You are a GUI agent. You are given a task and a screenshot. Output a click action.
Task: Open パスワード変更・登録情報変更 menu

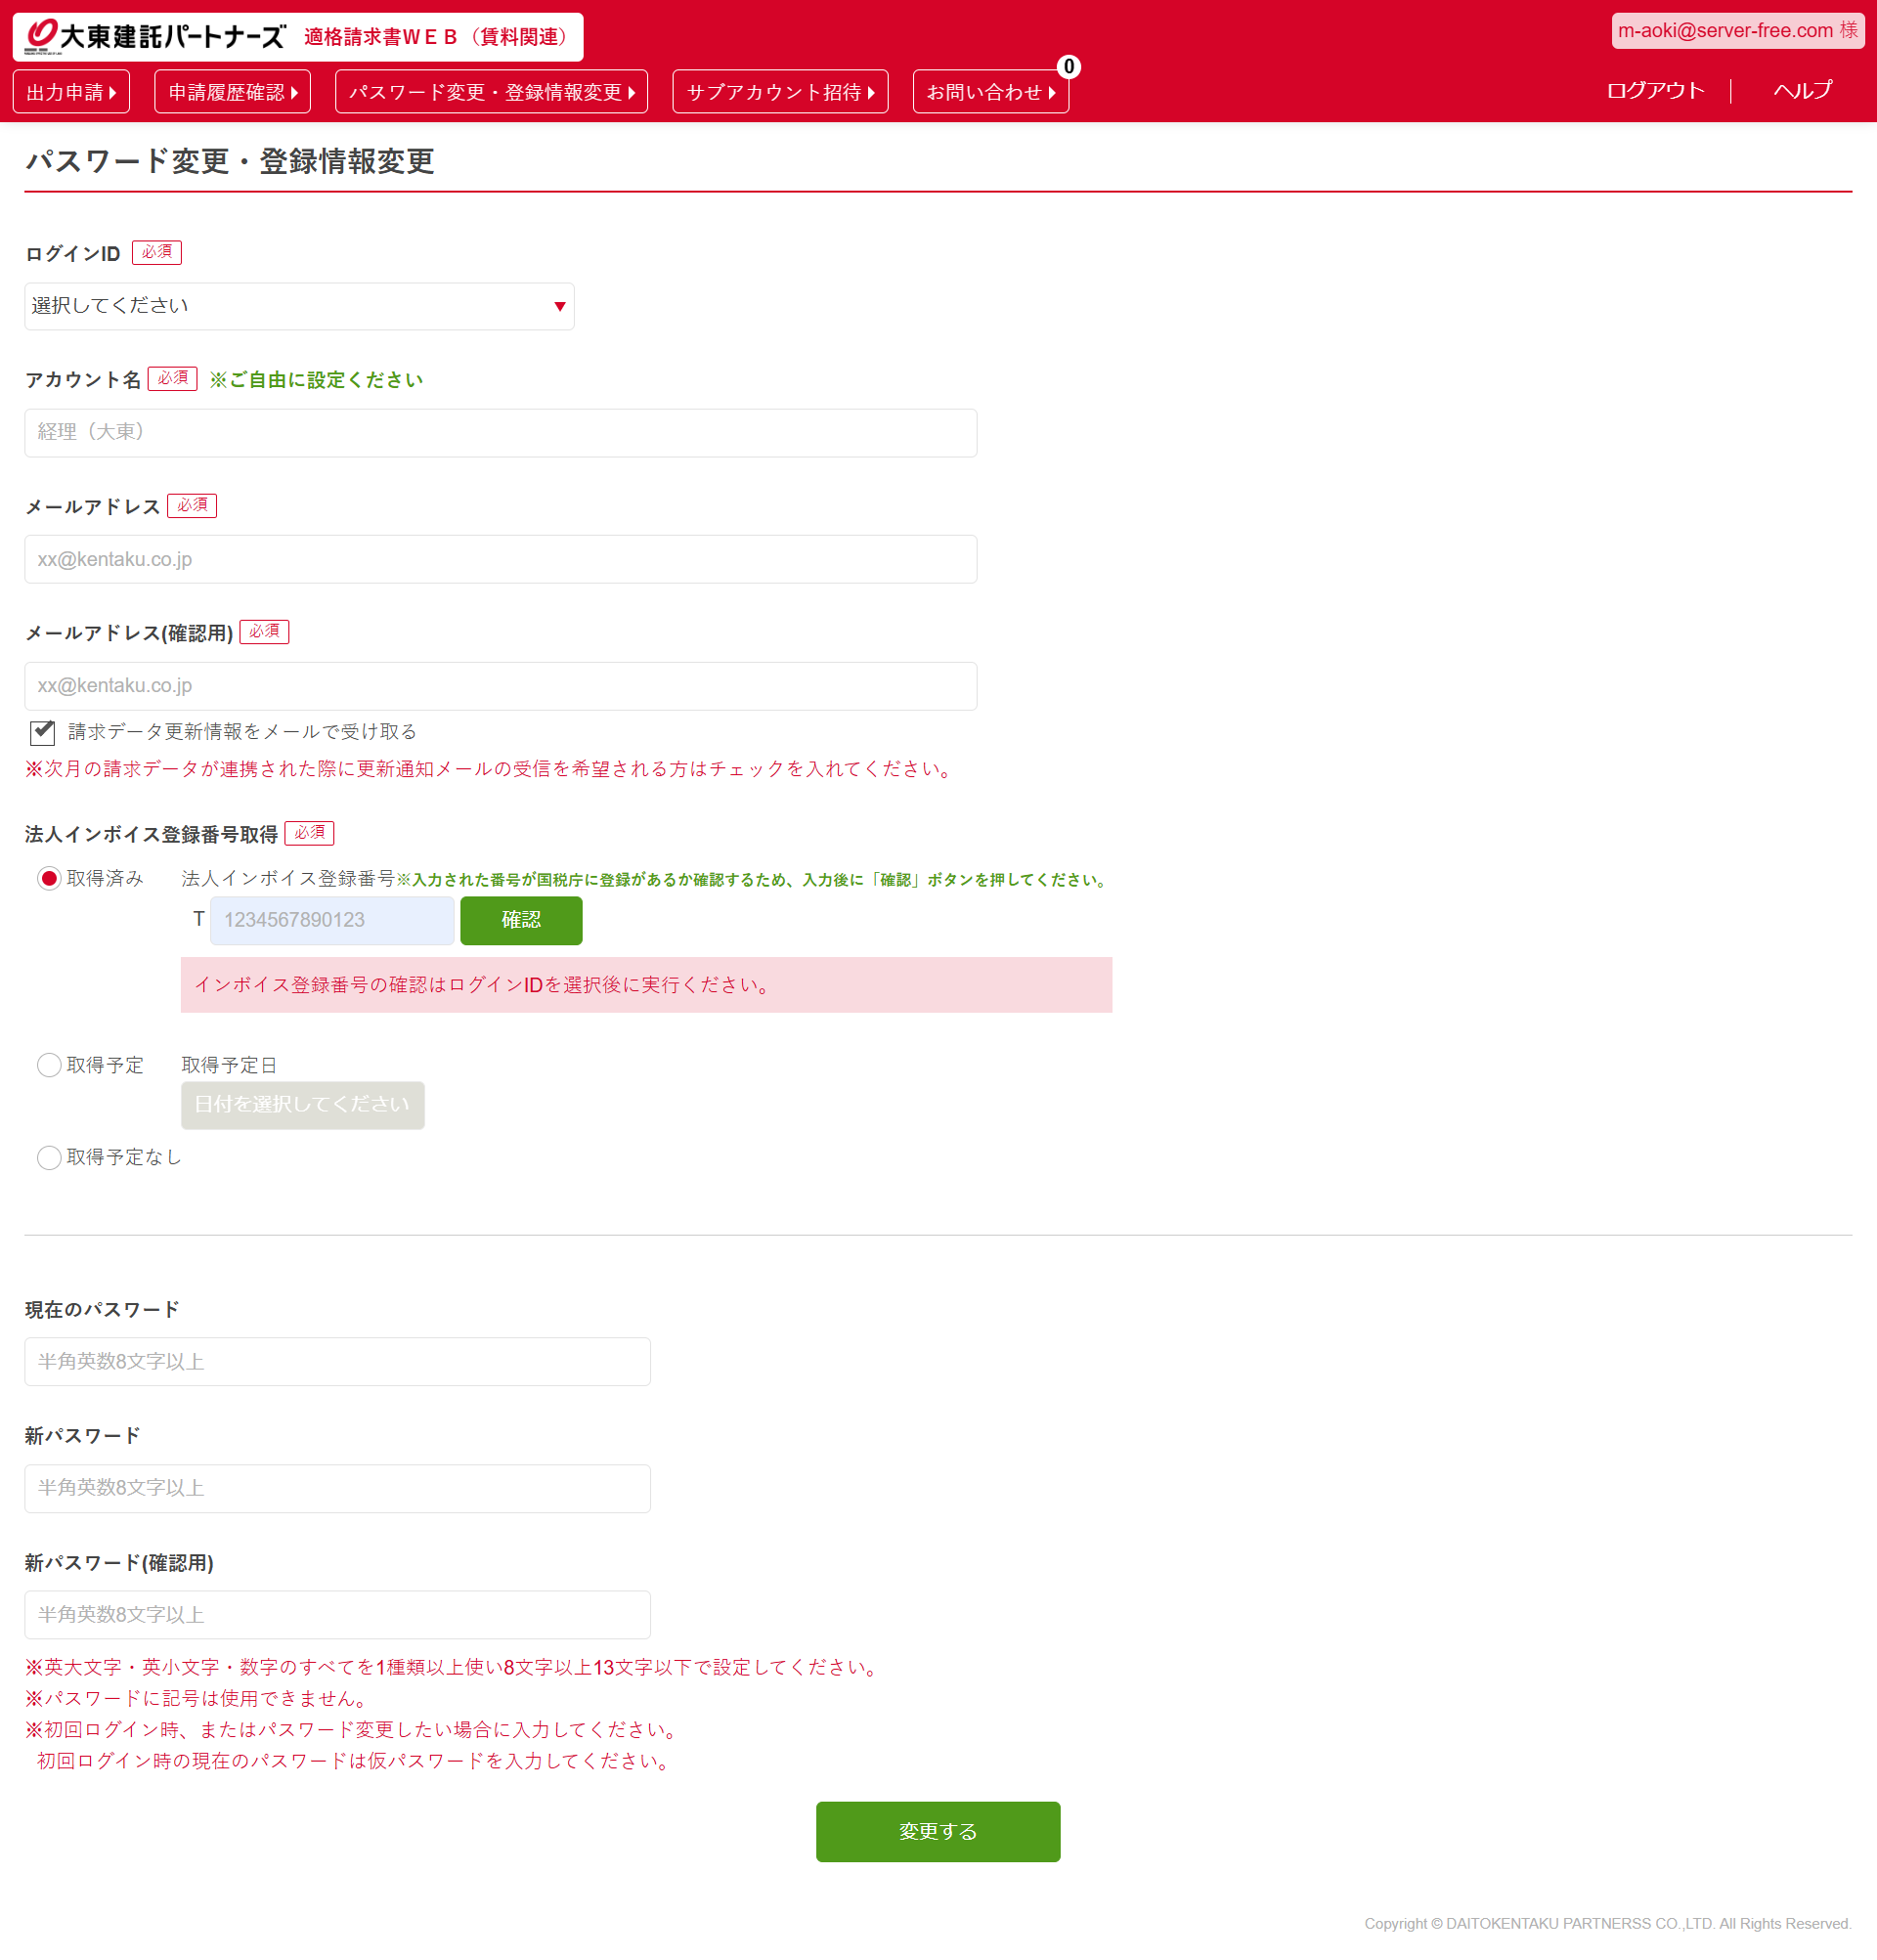coord(491,92)
